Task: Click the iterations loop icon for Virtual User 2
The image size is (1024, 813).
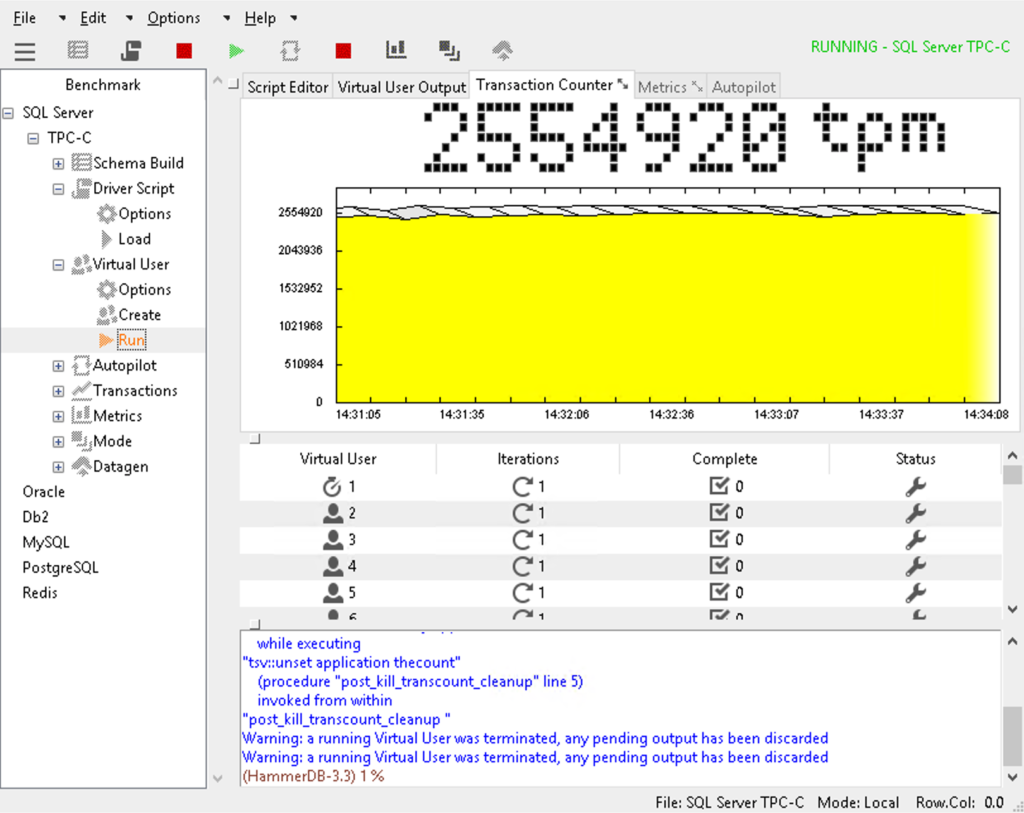Action: tap(522, 513)
